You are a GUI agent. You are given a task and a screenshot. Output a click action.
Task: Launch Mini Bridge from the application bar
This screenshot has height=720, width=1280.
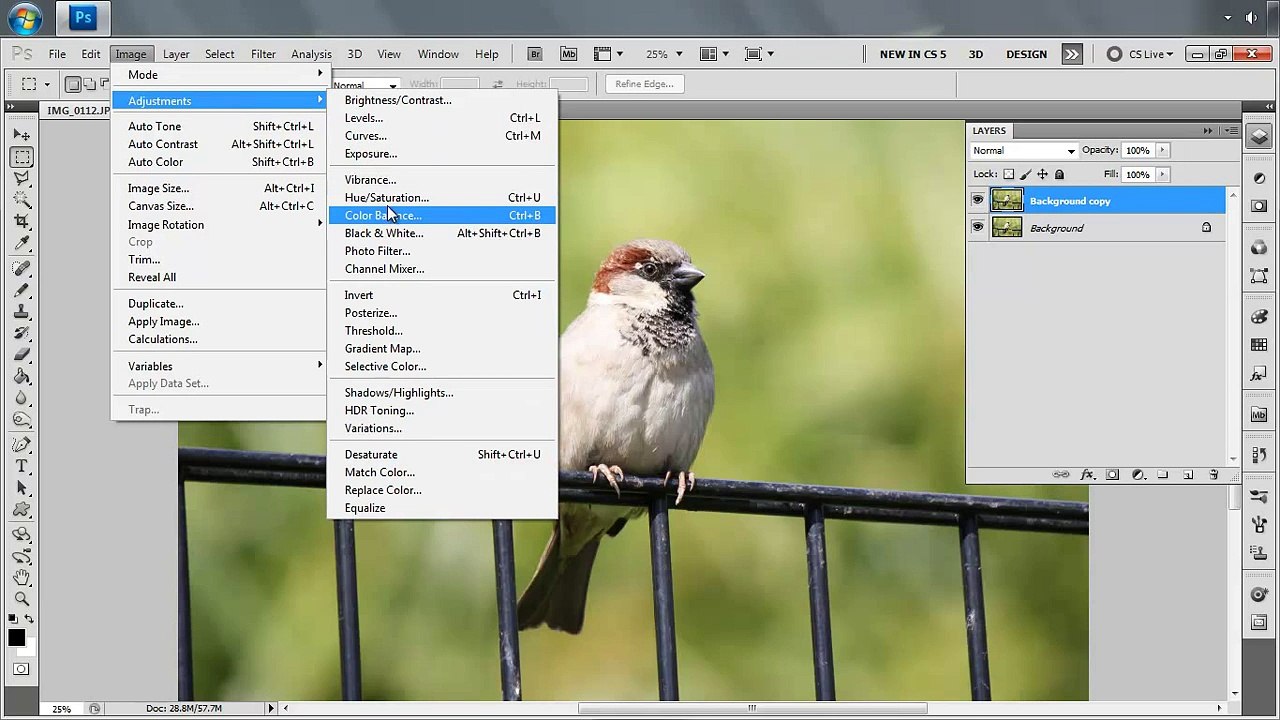pos(569,54)
